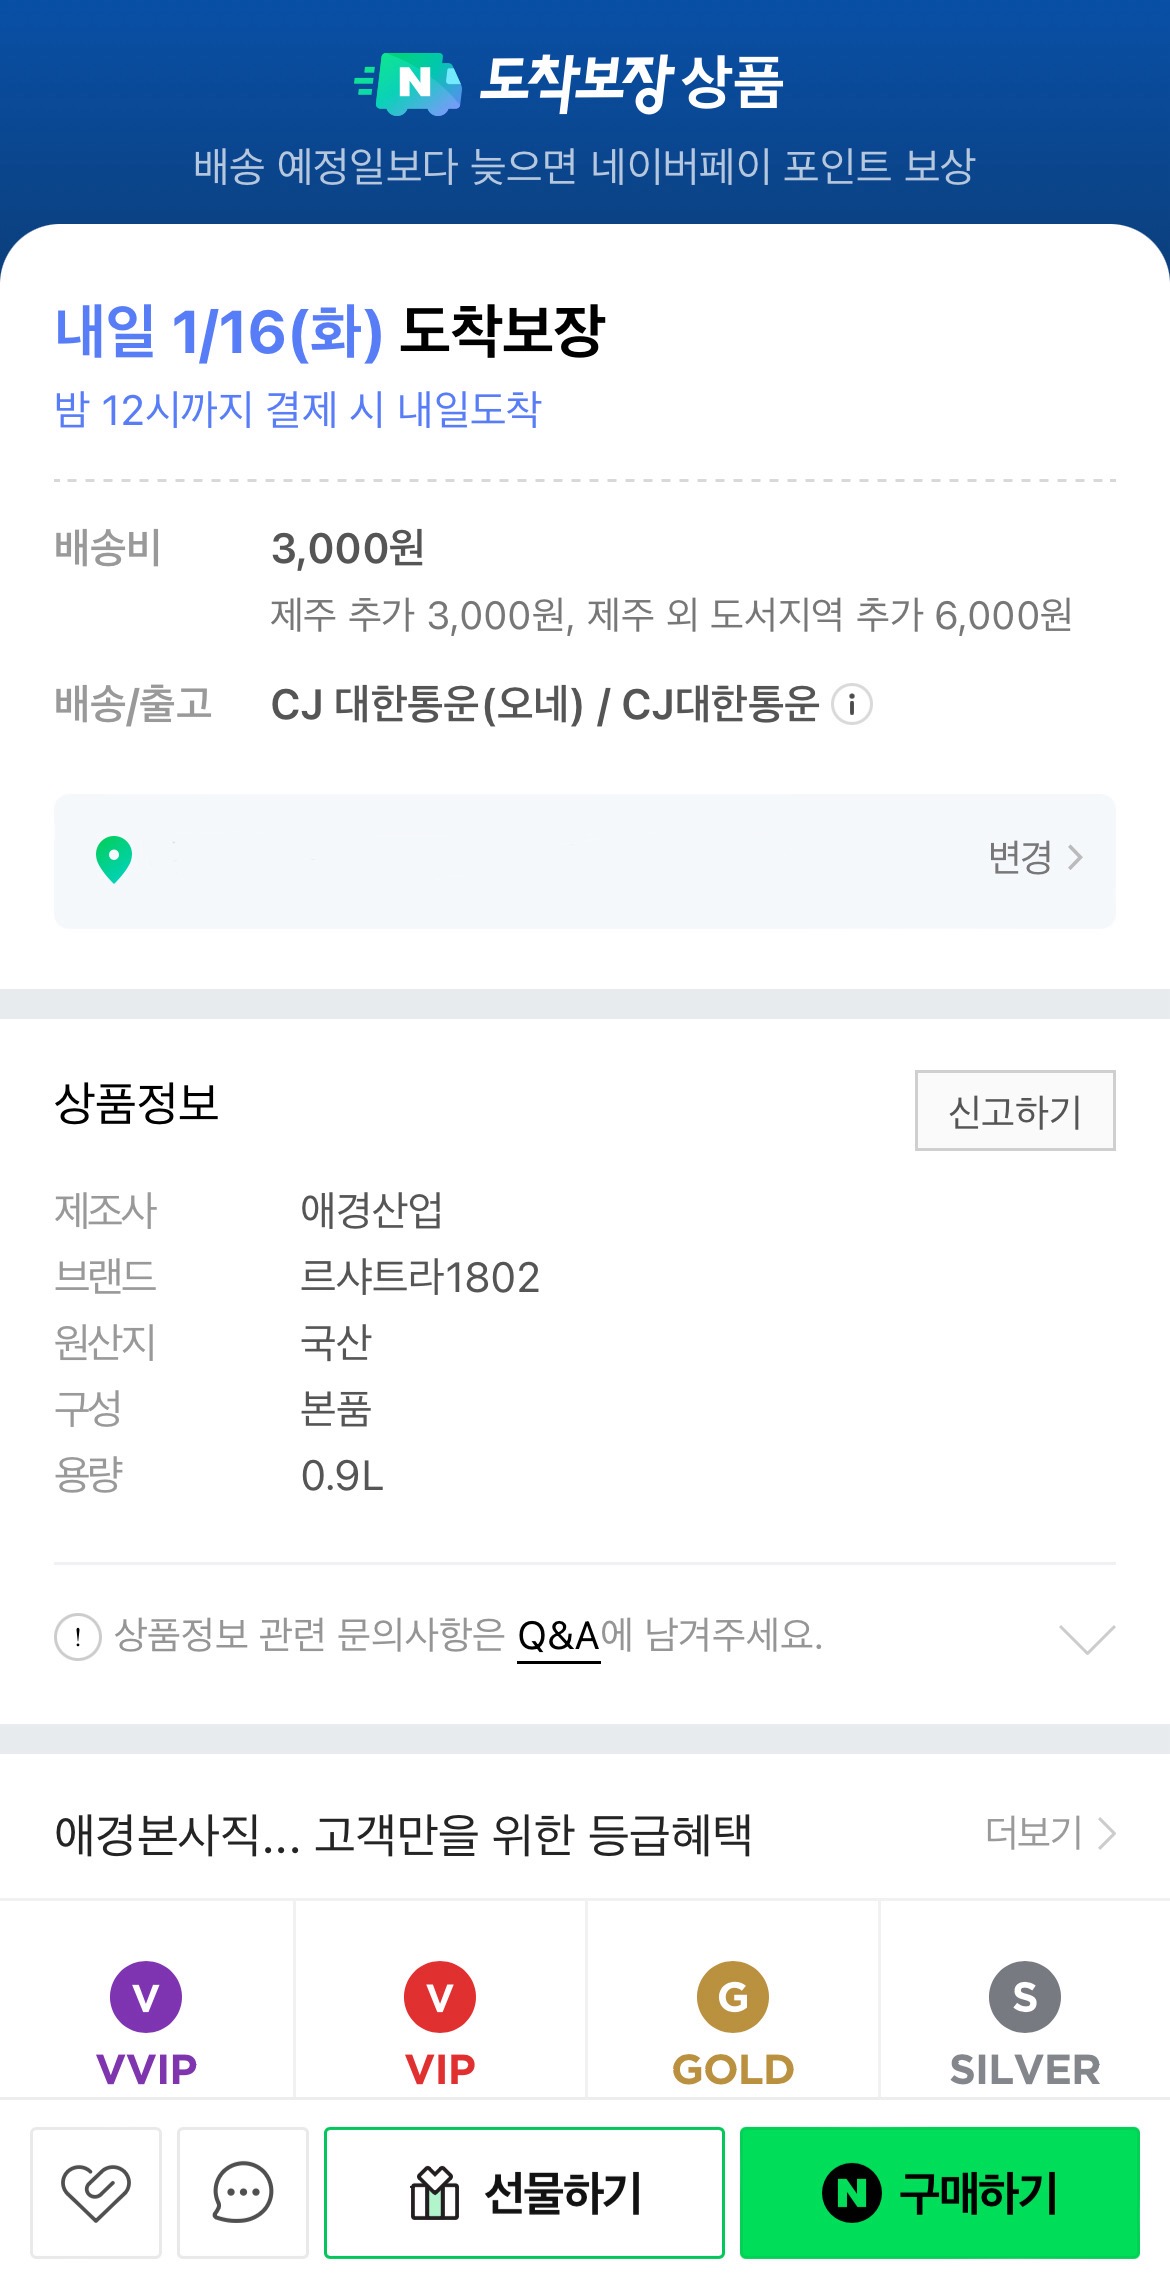Expand the product info inquiry section arrow
The image size is (1170, 2289).
pyautogui.click(x=1086, y=1639)
